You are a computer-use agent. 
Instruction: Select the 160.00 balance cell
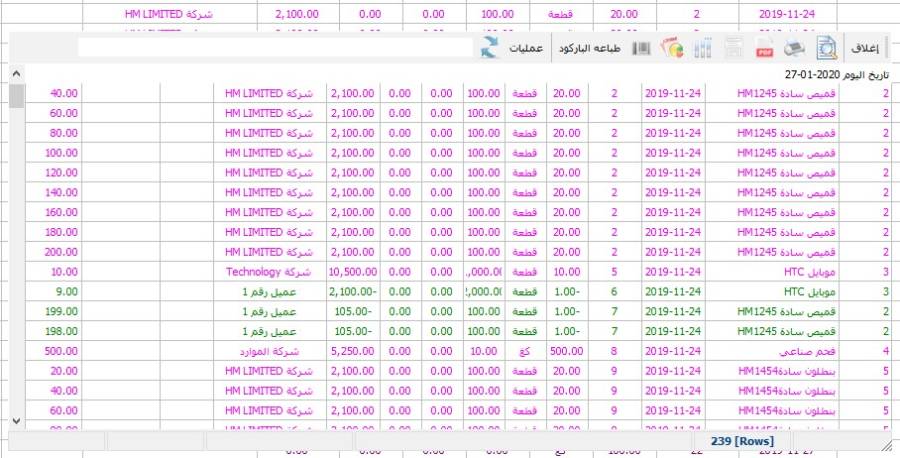pyautogui.click(x=54, y=212)
